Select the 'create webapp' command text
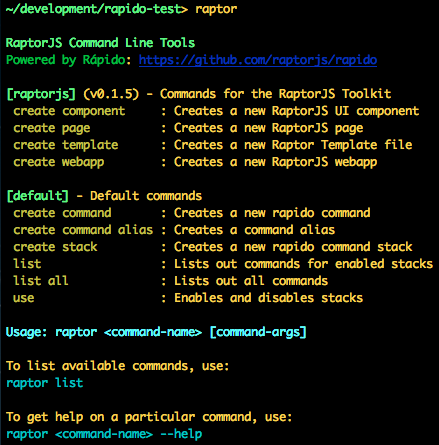The image size is (439, 445). pyautogui.click(x=59, y=162)
